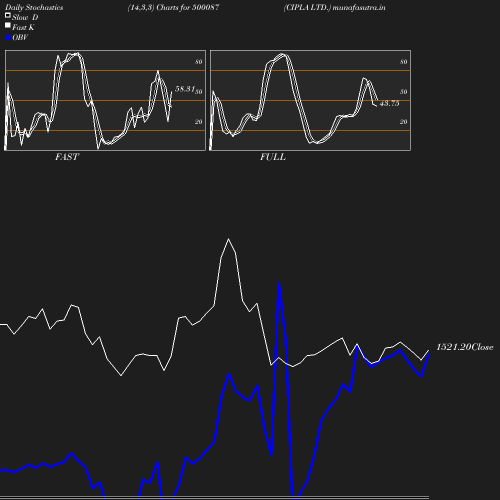Click the 'Fast K' legend label
The width and height of the screenshot is (500, 500).
(23, 27)
